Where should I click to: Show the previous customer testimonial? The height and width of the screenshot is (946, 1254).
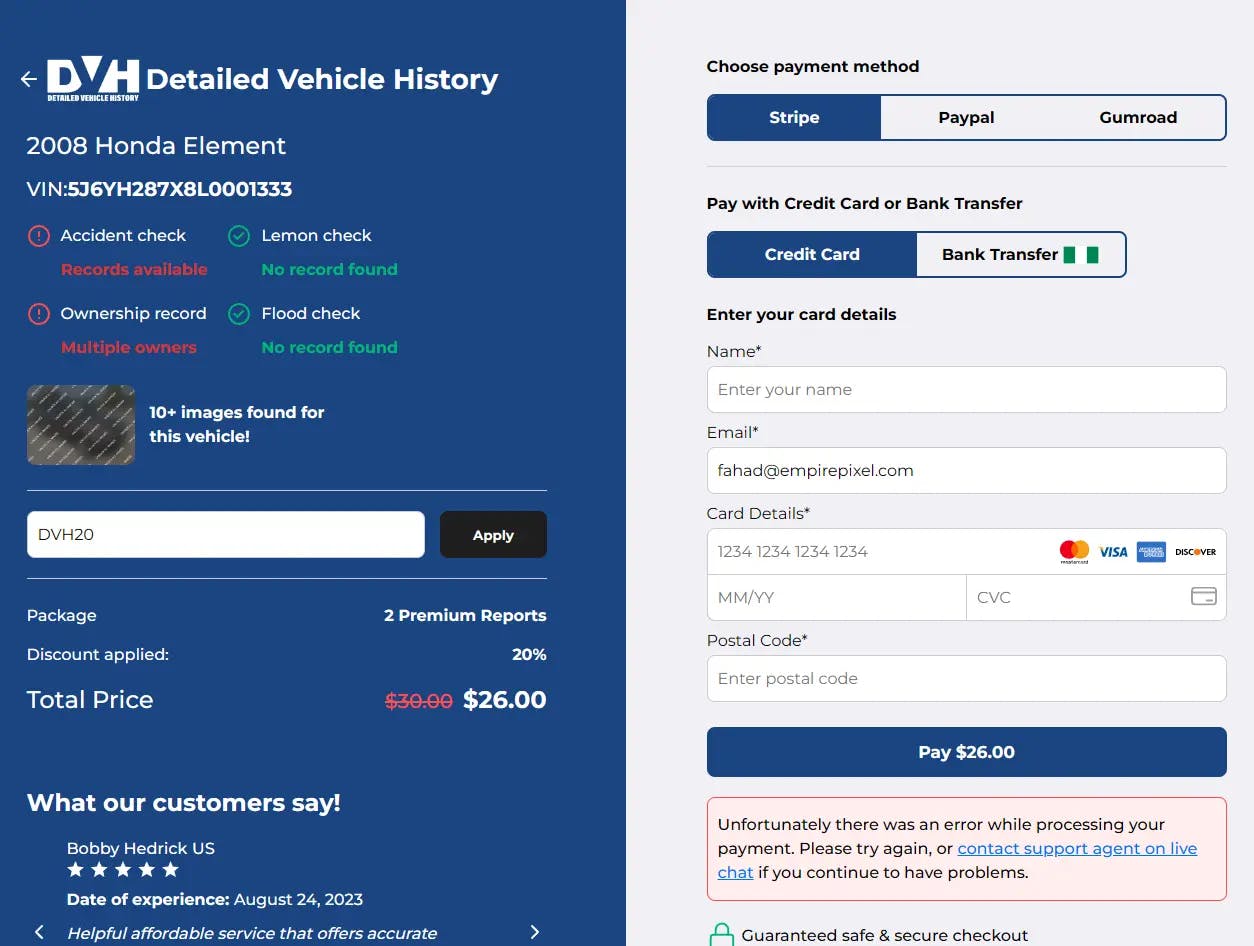point(38,931)
